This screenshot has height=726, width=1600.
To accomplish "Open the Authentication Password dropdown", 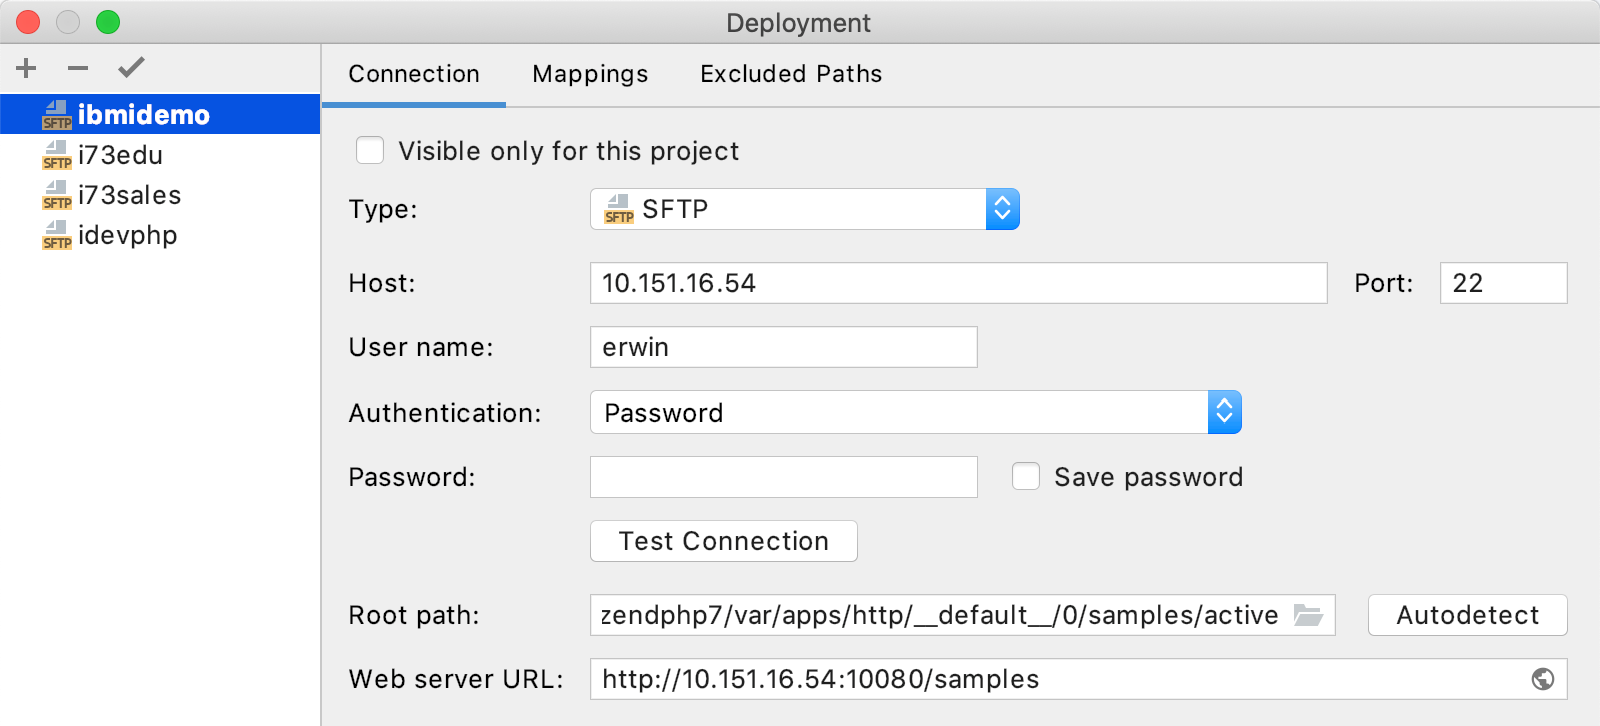I will pyautogui.click(x=916, y=412).
